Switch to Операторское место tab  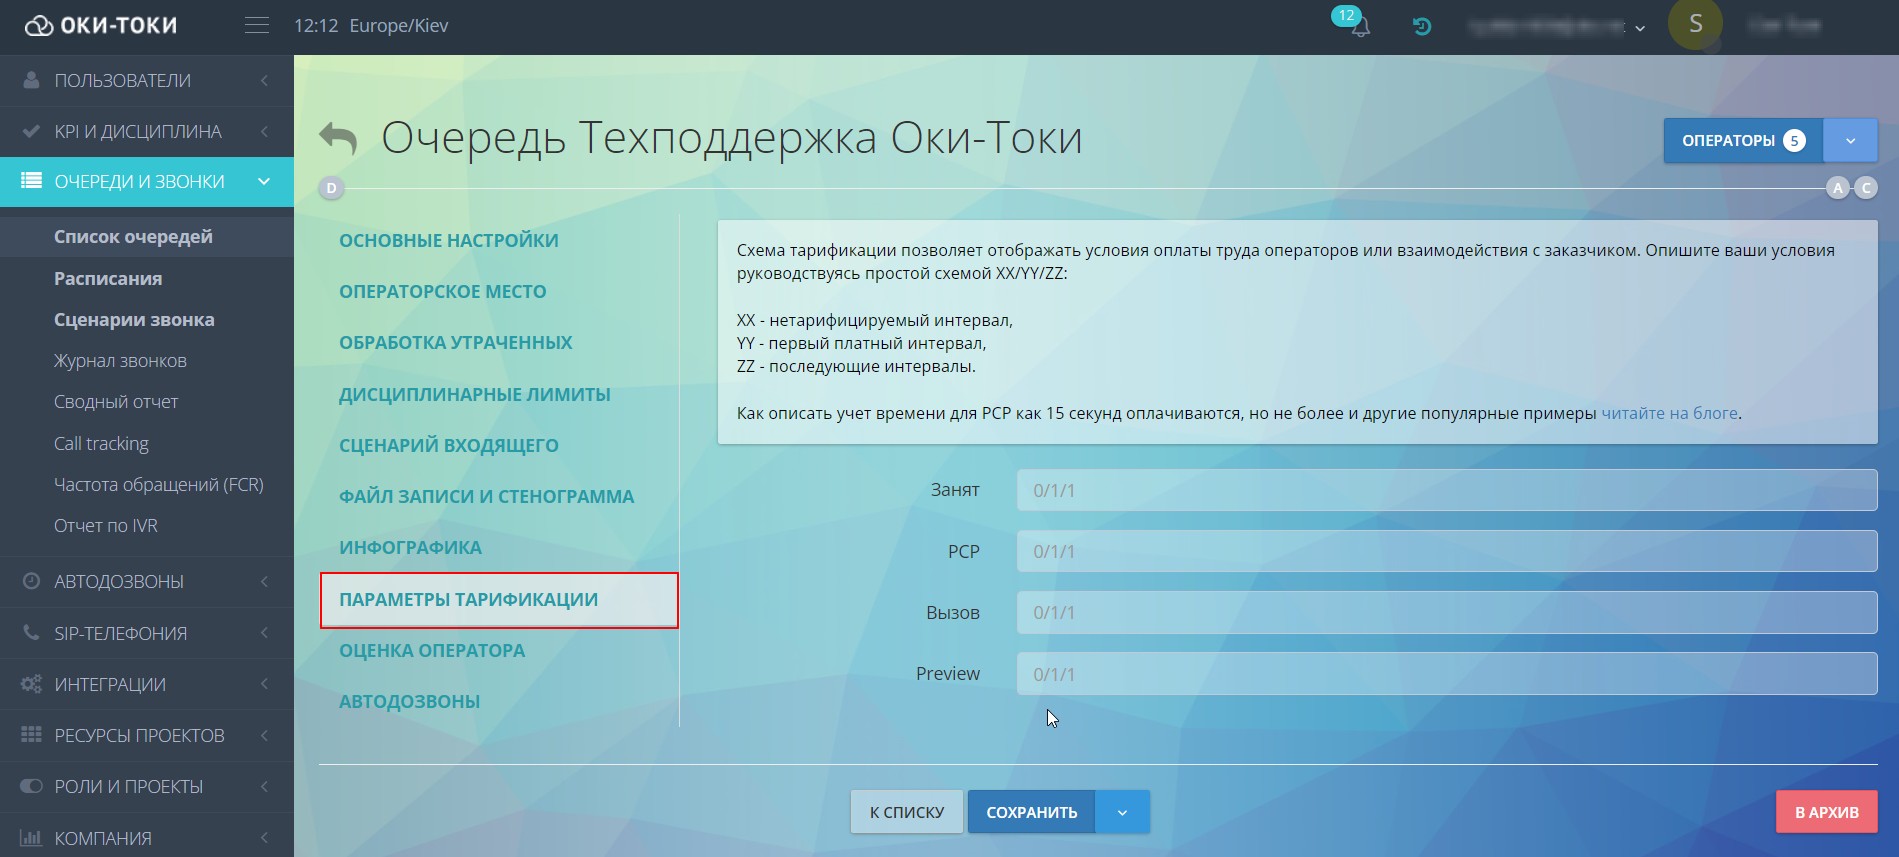point(443,291)
